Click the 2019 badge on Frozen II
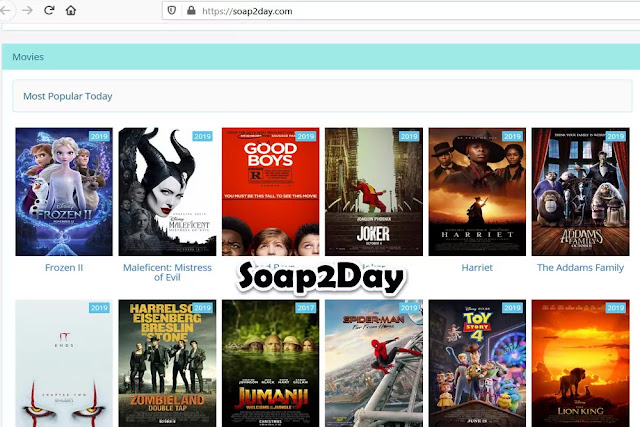 (x=99, y=136)
